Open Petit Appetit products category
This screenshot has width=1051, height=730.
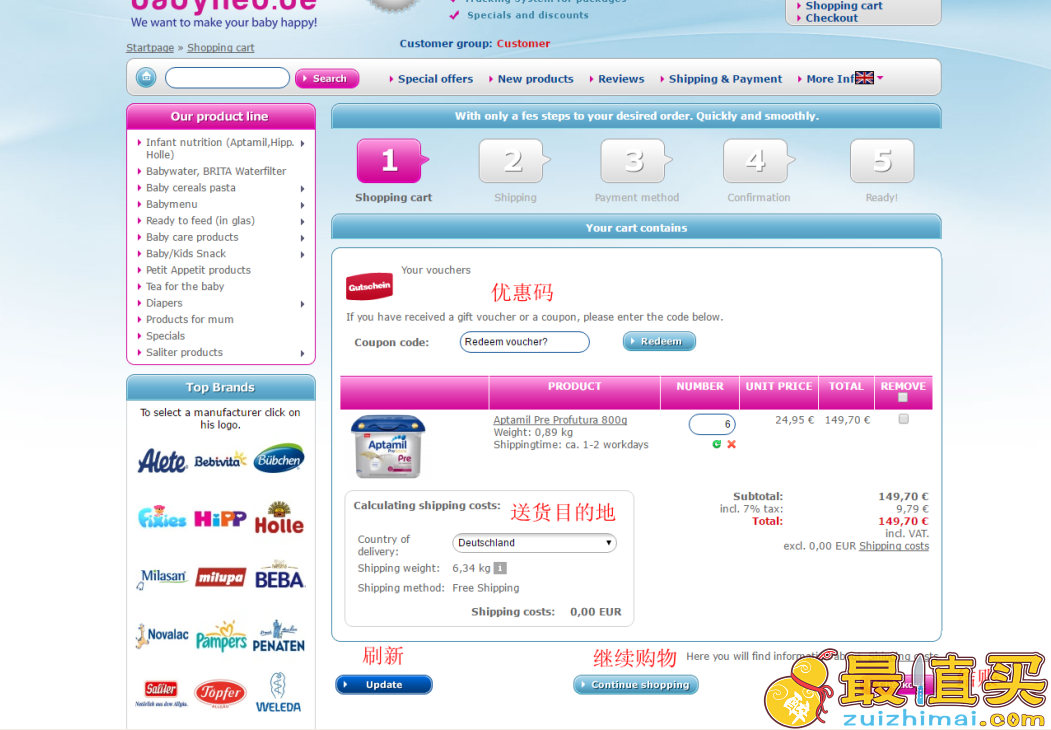198,269
